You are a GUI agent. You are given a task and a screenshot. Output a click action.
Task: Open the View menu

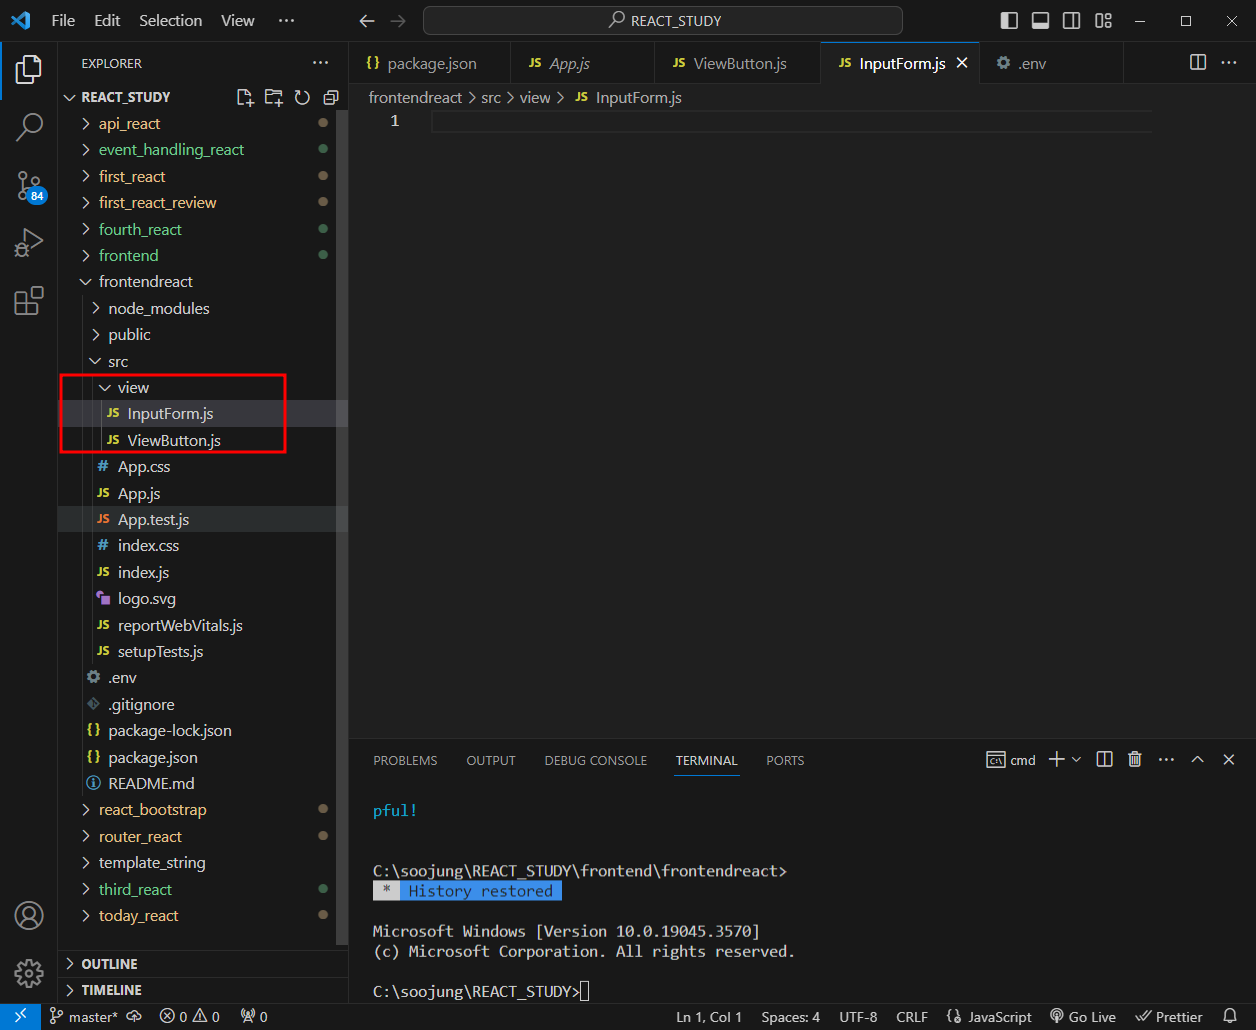point(238,21)
